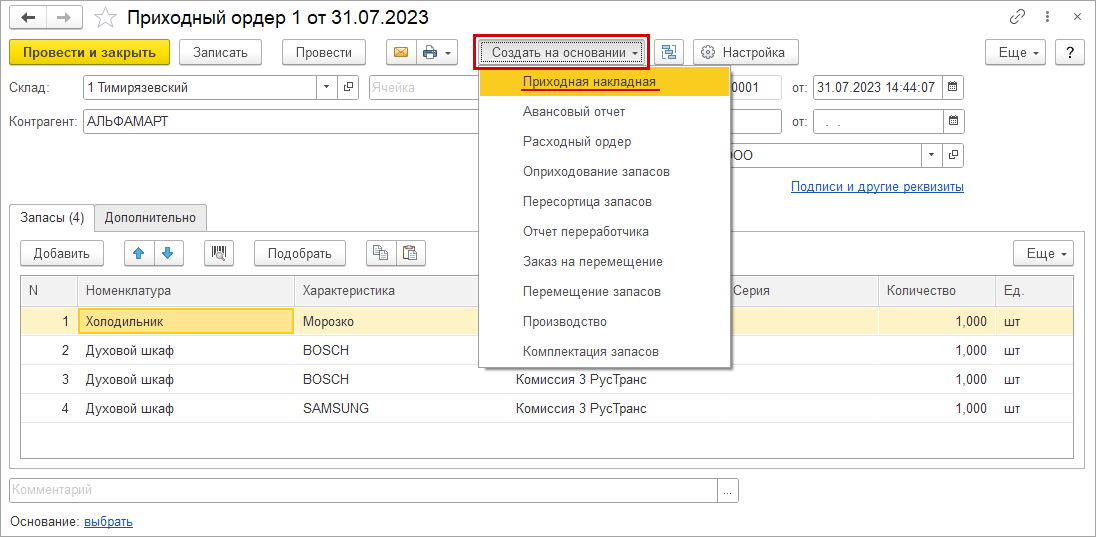This screenshot has height=537, width=1096.
Task: Click the paste rows icon
Action: tap(410, 253)
